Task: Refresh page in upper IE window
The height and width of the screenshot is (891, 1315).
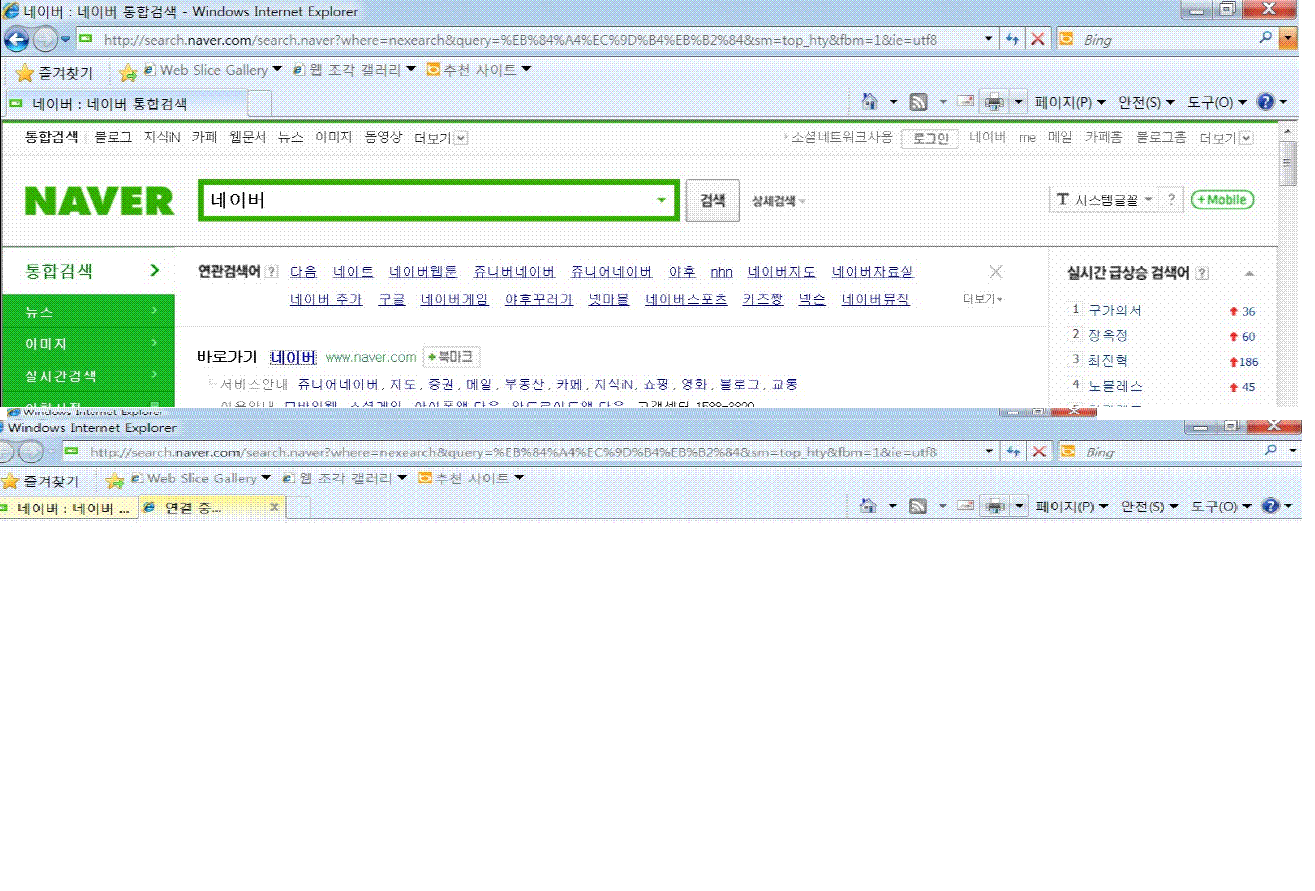Action: (x=1012, y=39)
